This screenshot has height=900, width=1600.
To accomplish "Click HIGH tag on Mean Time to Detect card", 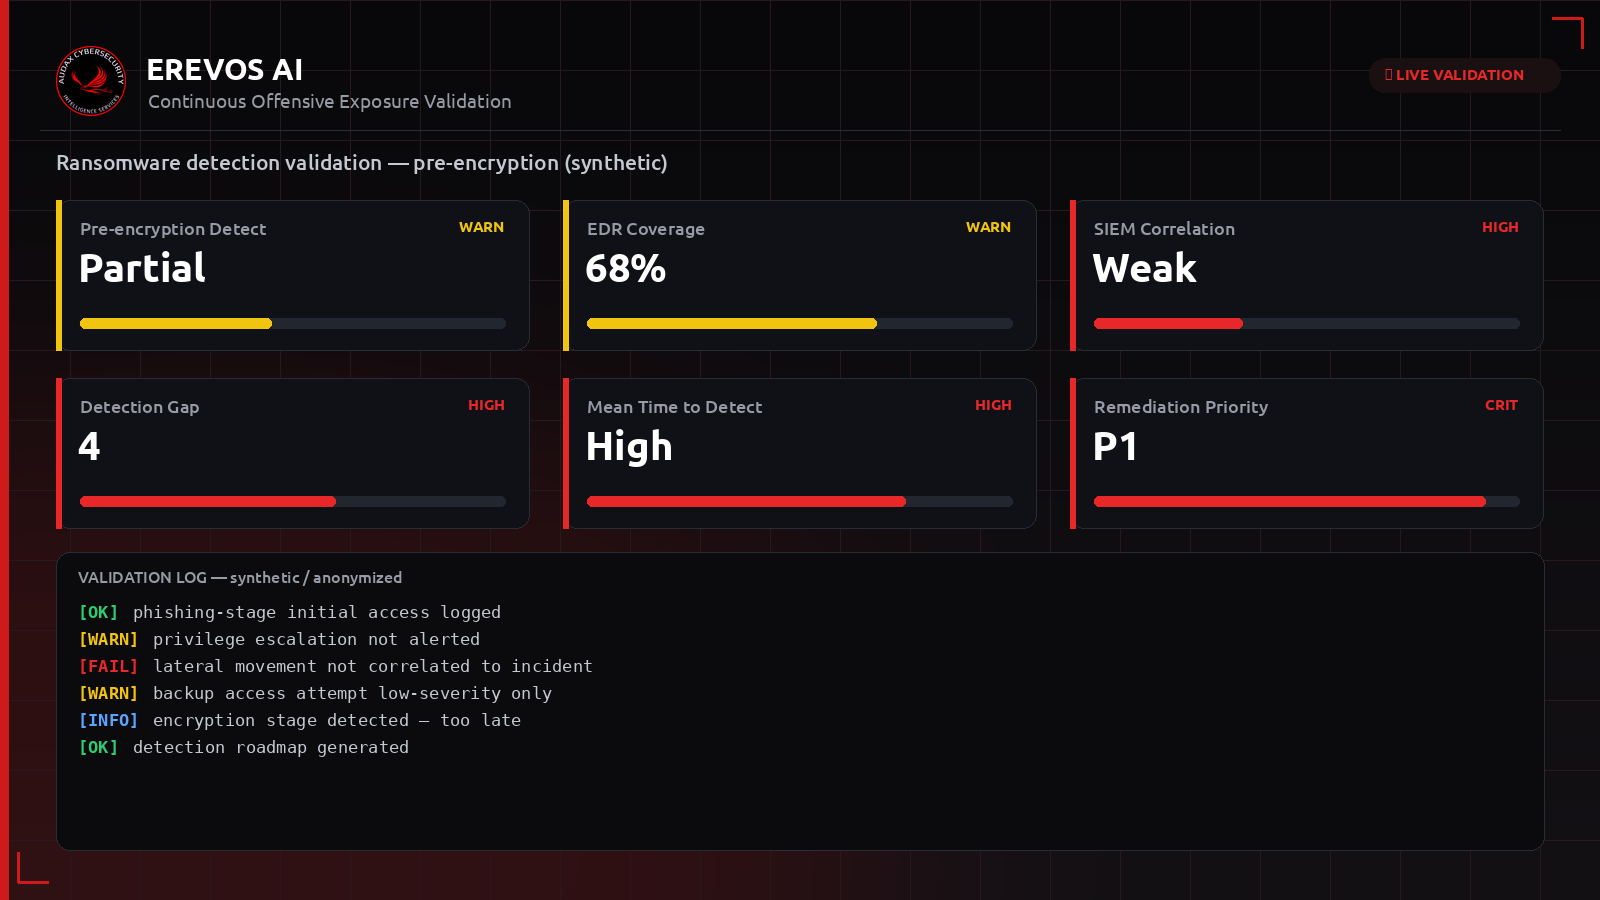I will [993, 405].
